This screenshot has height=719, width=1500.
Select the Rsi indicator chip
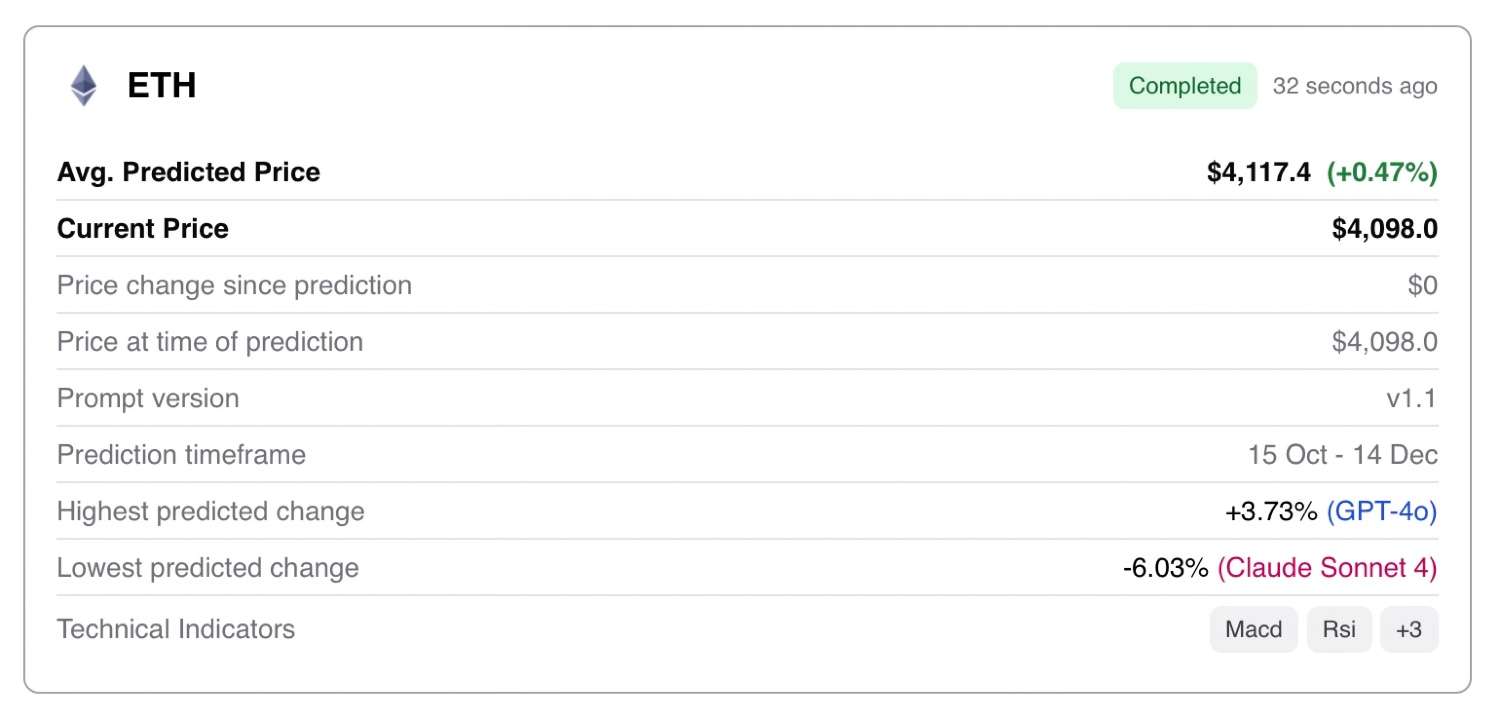click(1339, 629)
